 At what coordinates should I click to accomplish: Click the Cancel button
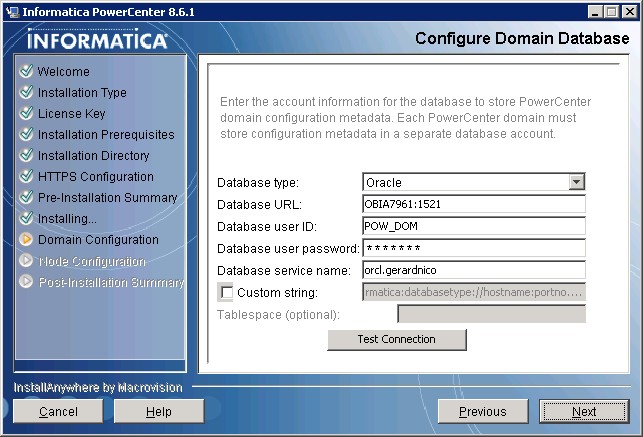point(58,411)
